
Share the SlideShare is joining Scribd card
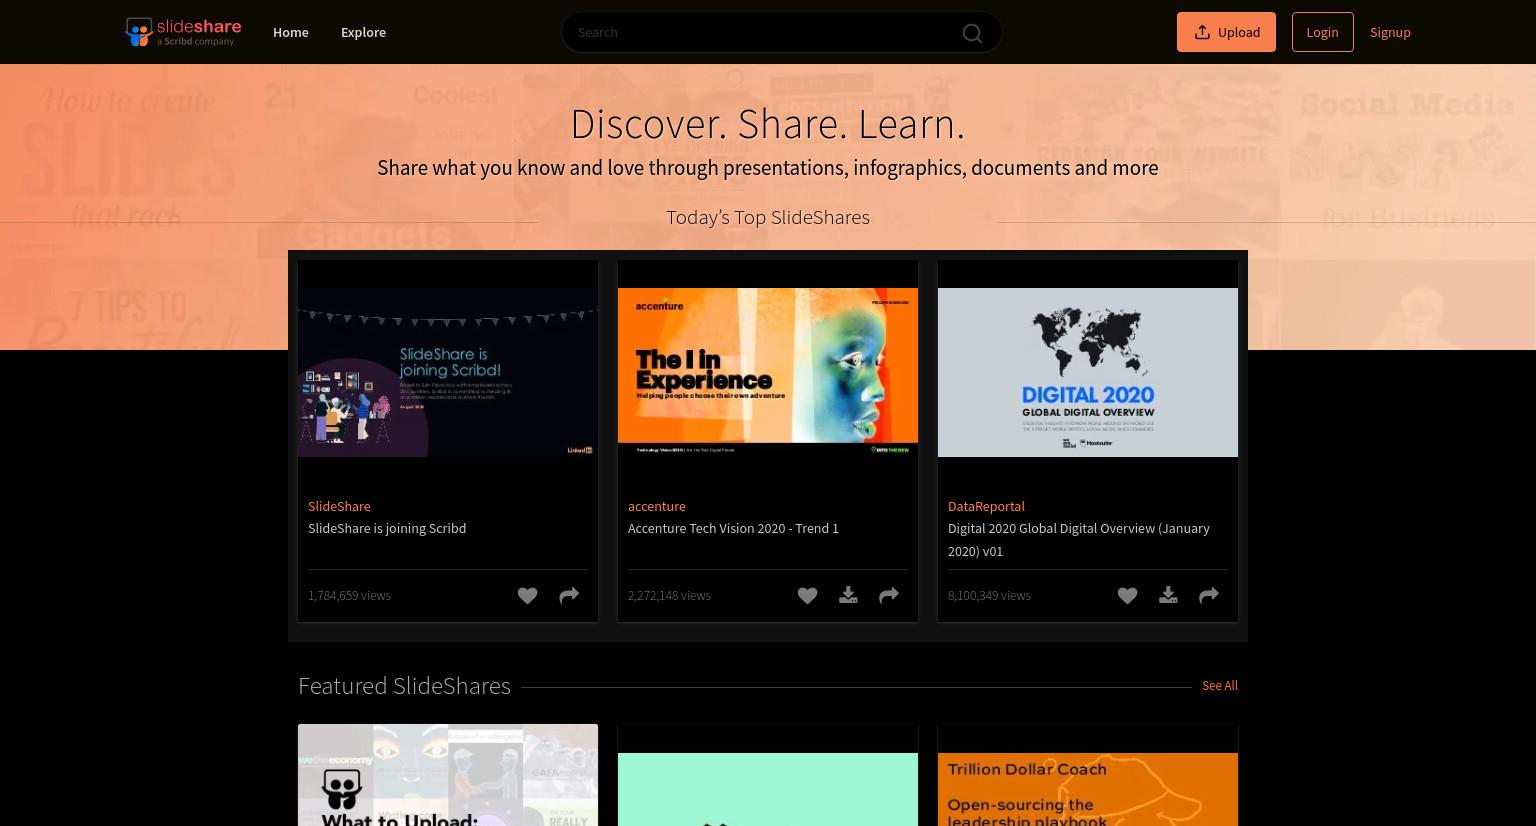point(569,596)
